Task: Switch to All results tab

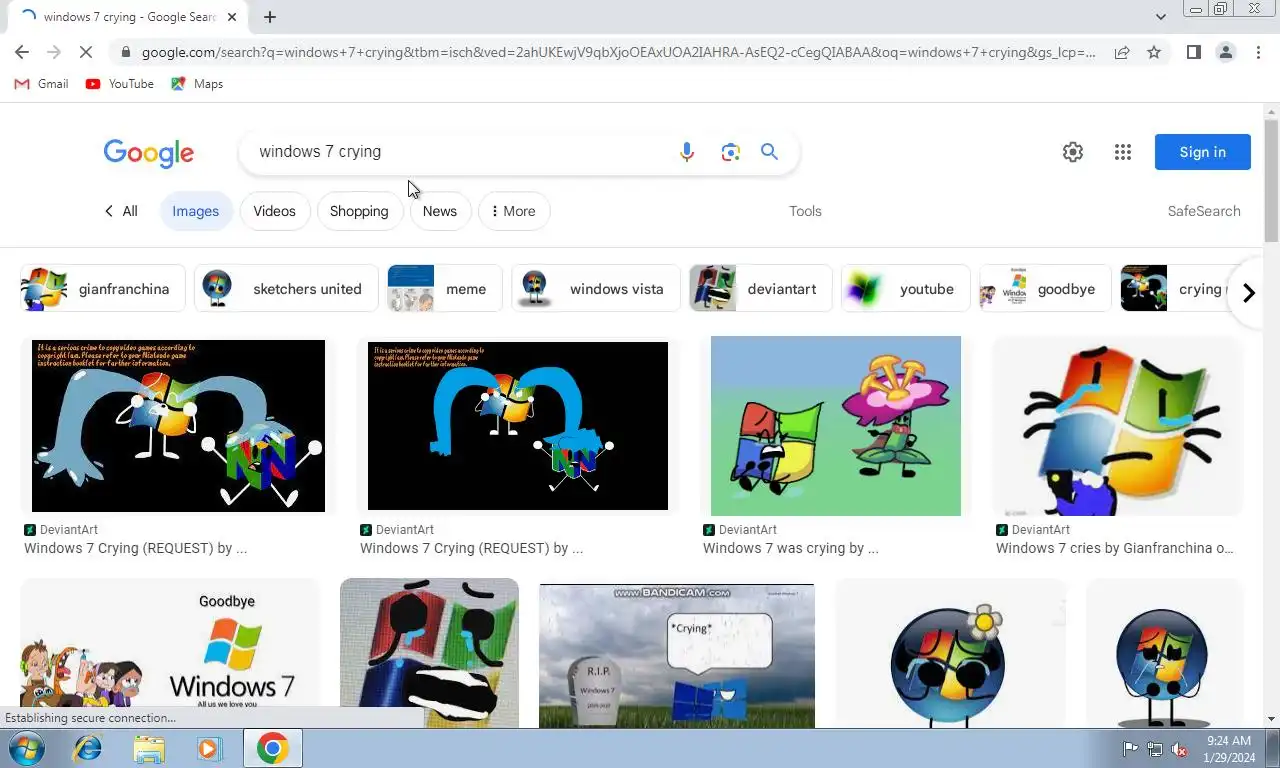Action: coord(121,211)
